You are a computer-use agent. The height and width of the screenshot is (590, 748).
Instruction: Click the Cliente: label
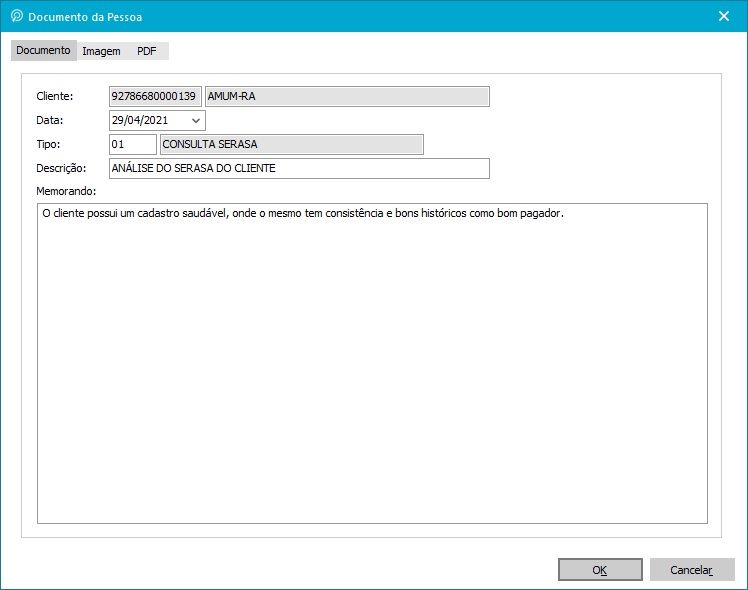[55, 96]
